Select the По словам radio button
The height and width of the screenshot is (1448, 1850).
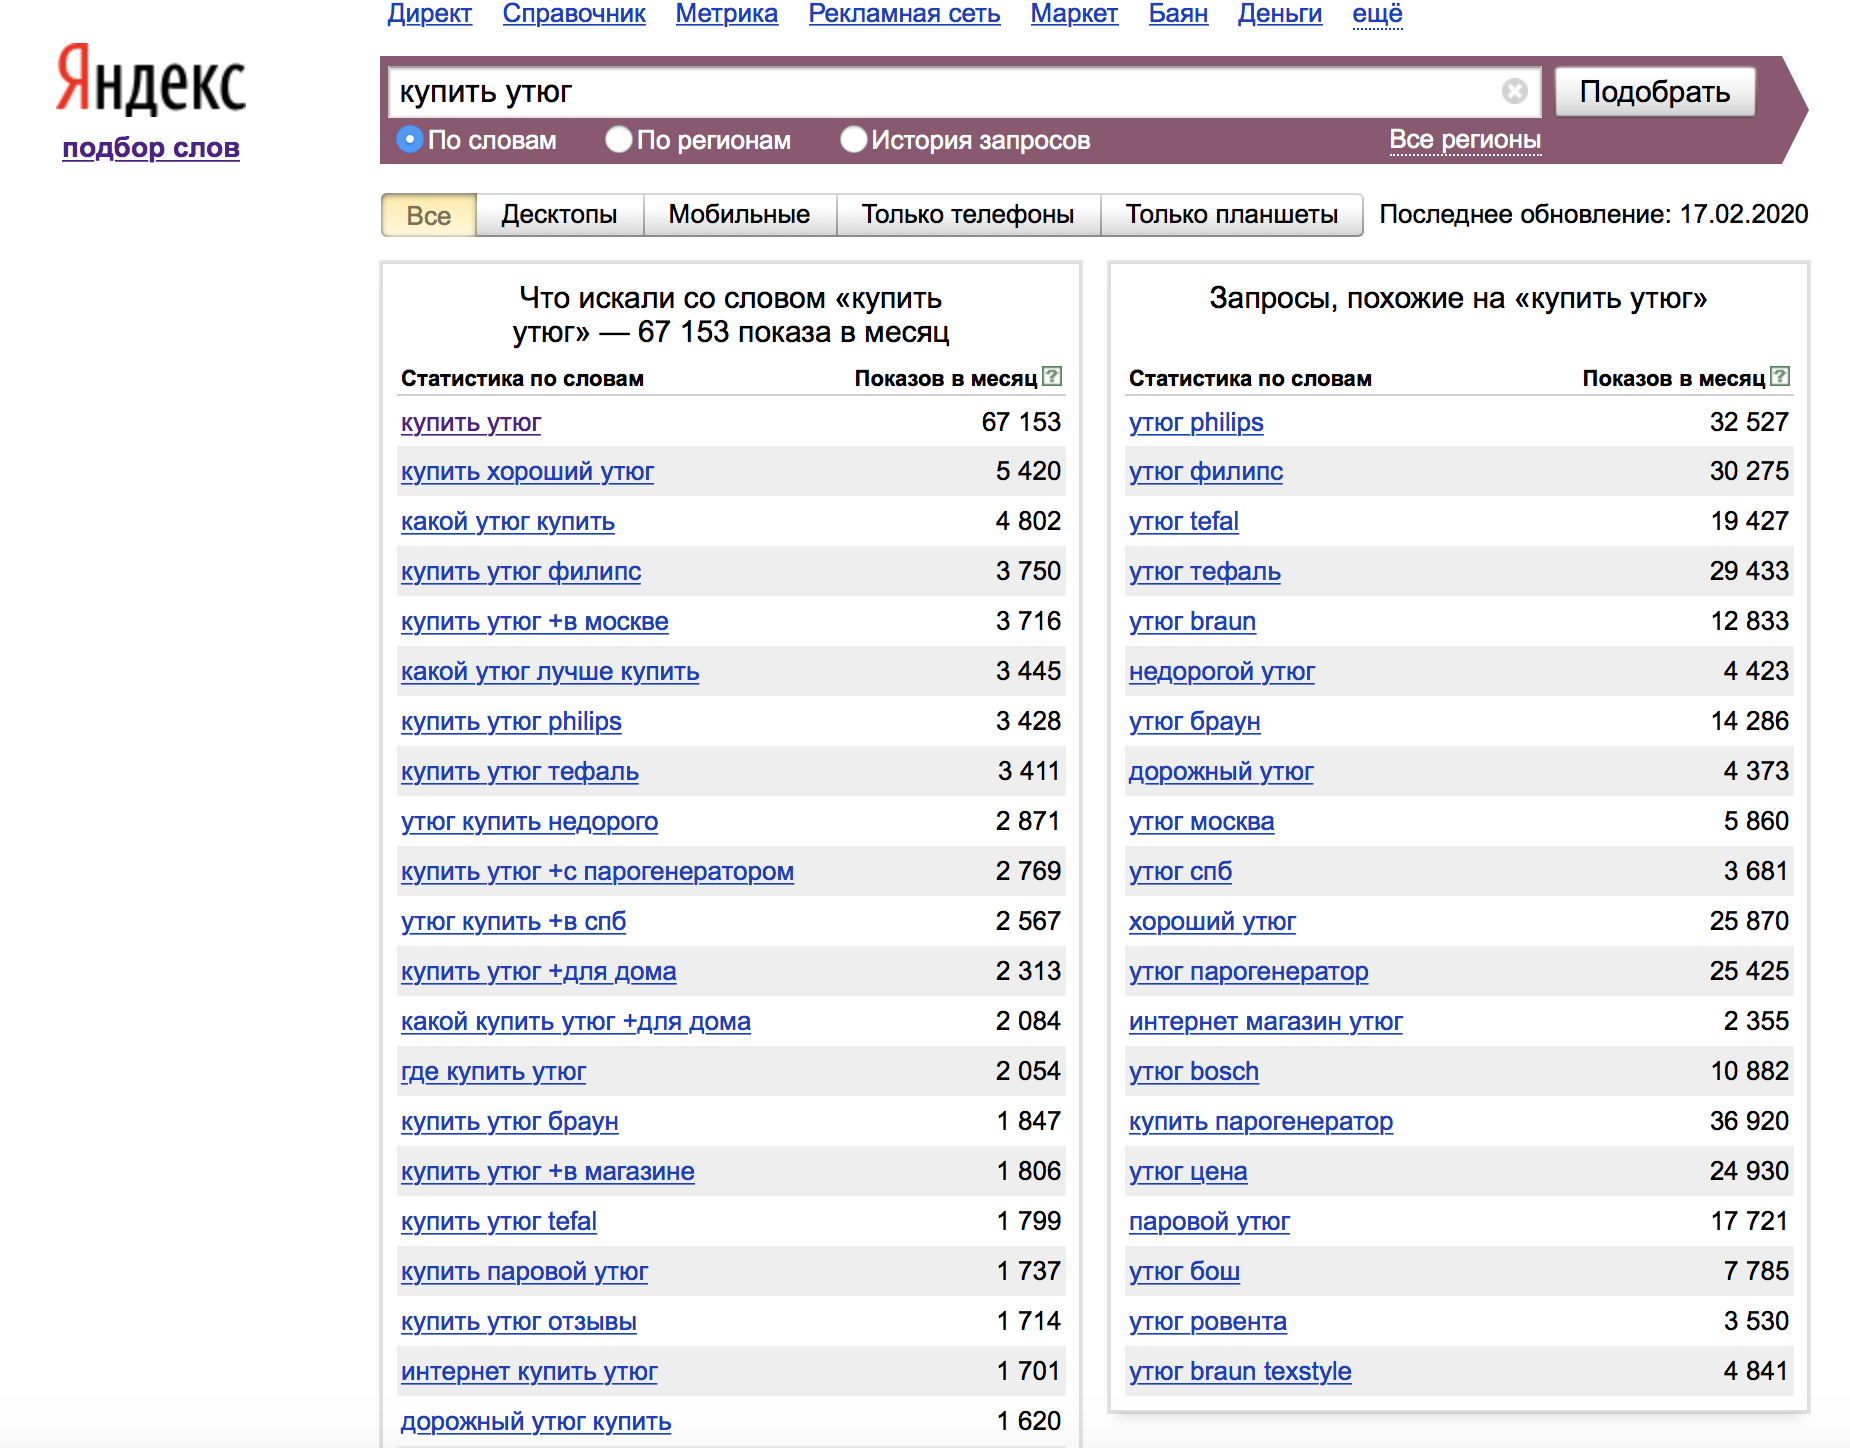pos(410,140)
